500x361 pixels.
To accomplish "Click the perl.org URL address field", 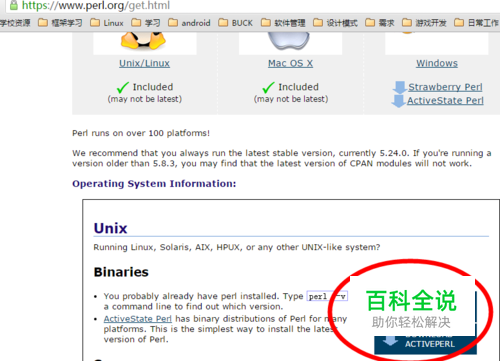I will 96,5.
